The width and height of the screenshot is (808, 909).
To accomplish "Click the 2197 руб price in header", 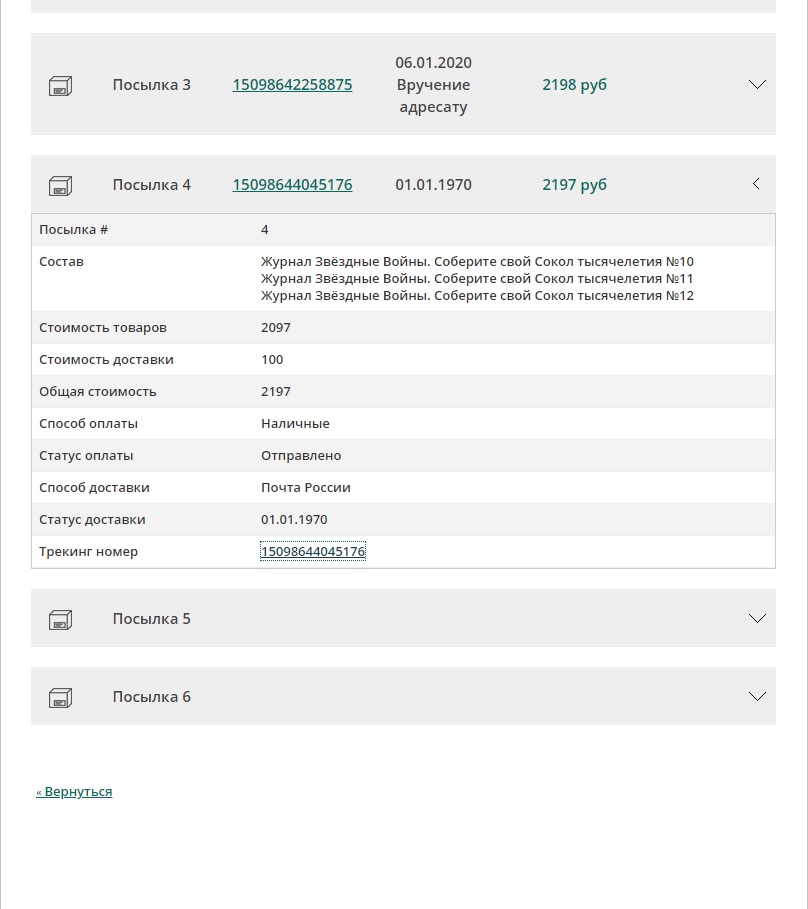I will [574, 185].
